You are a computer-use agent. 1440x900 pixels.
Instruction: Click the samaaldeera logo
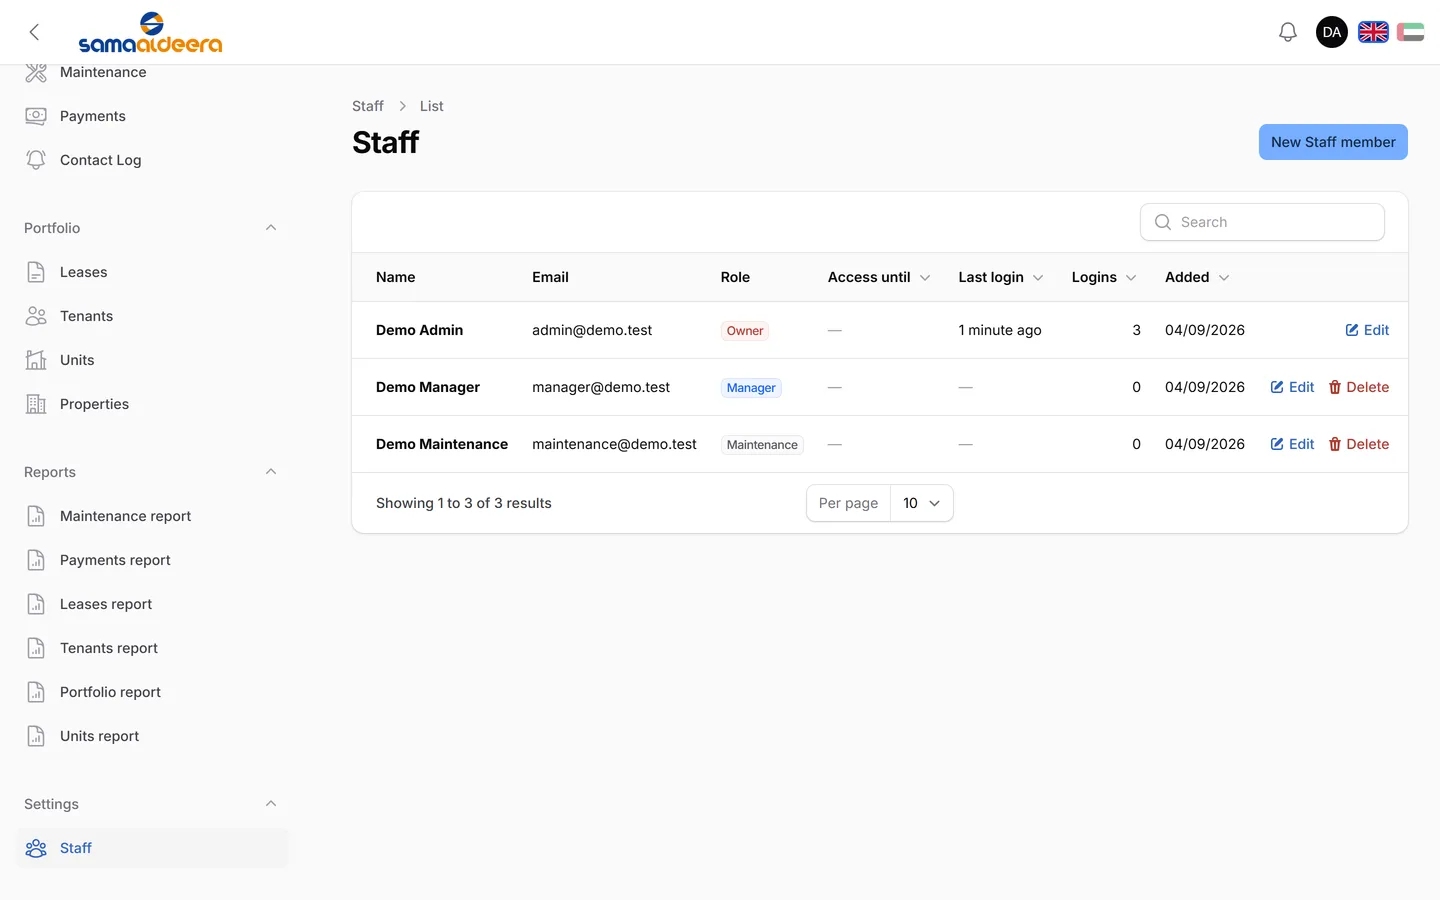click(x=150, y=32)
